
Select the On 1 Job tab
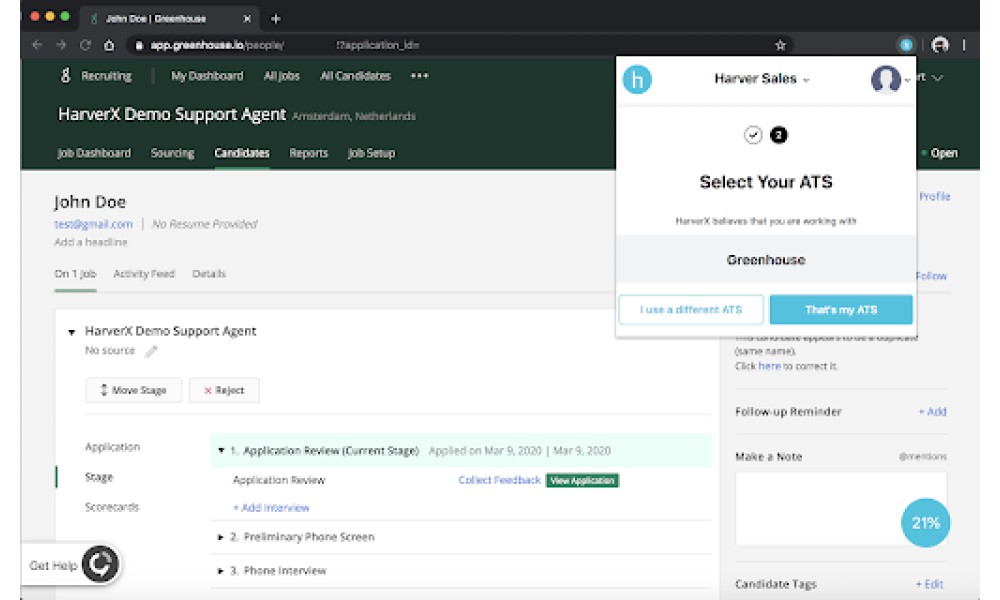coord(75,274)
